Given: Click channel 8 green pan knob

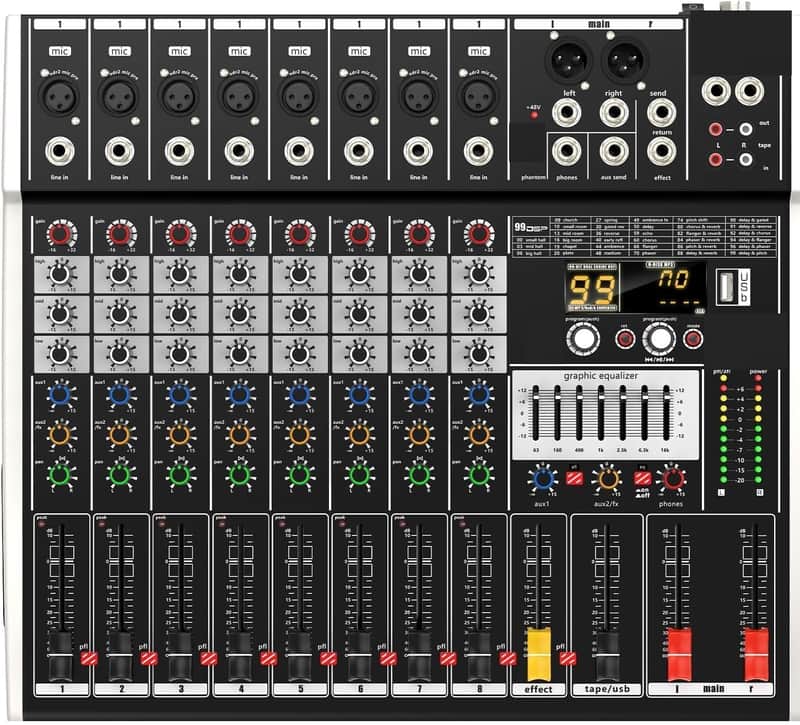Looking at the screenshot, I should click(x=479, y=476).
